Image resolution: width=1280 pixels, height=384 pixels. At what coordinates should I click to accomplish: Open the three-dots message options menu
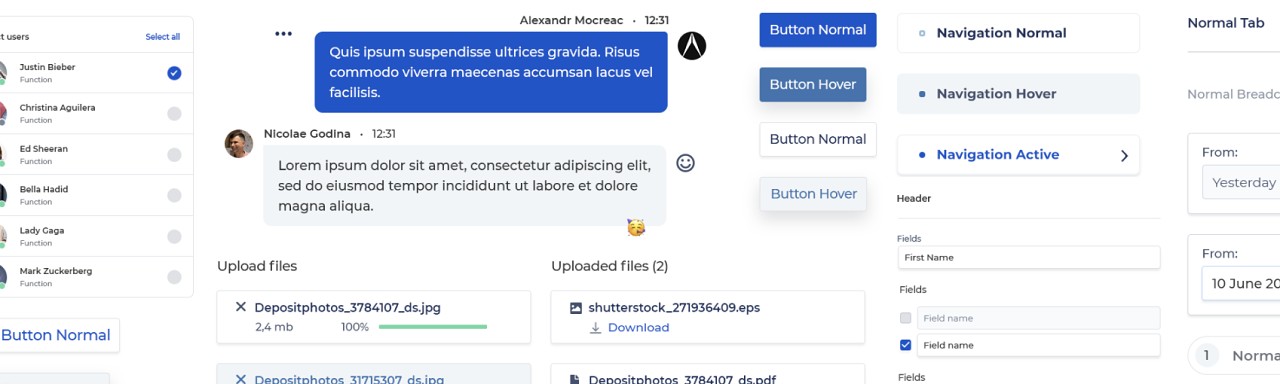284,34
